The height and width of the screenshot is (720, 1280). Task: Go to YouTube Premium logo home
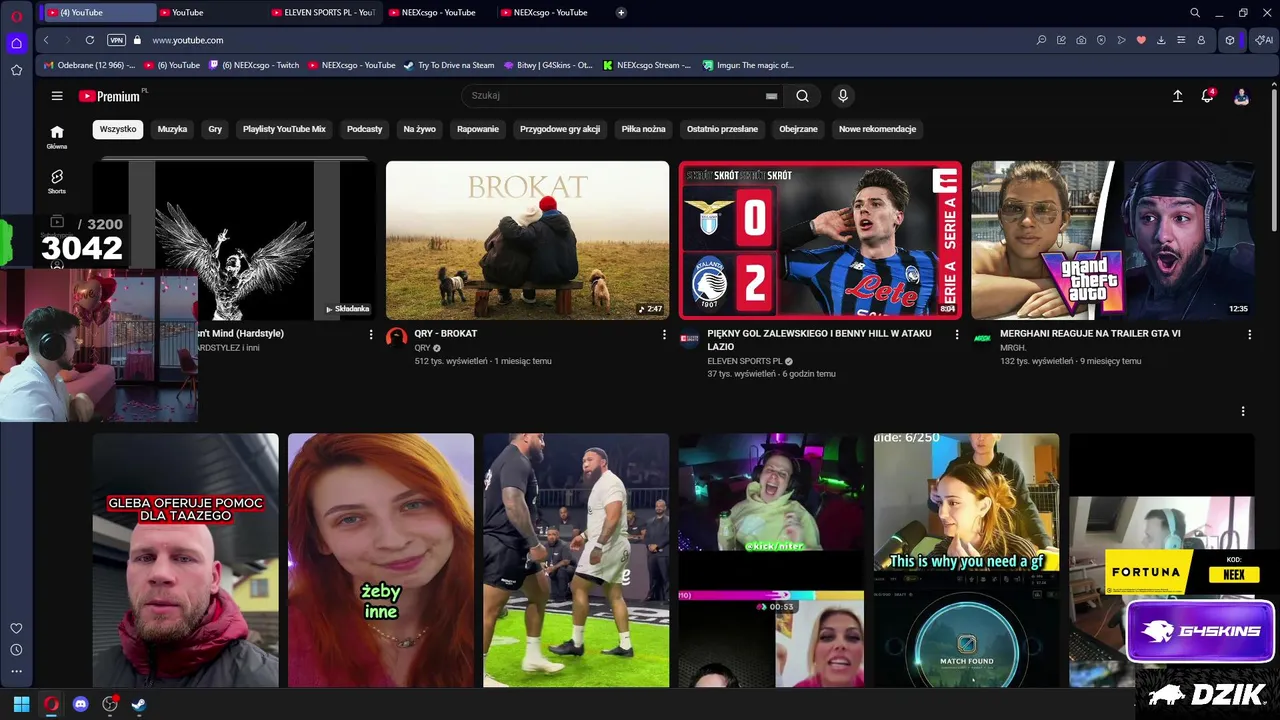point(109,96)
